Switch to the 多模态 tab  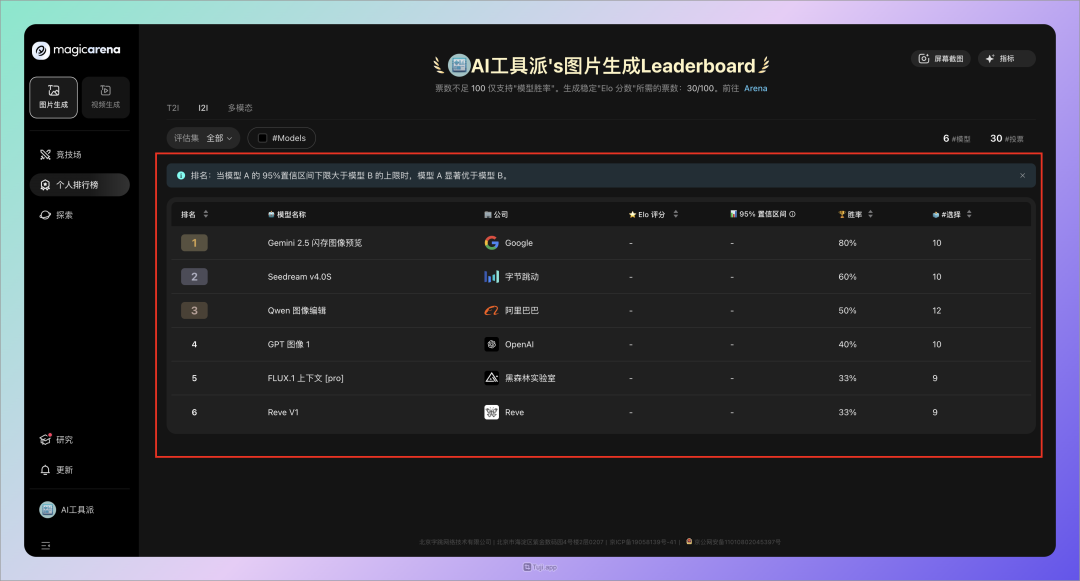[240, 108]
